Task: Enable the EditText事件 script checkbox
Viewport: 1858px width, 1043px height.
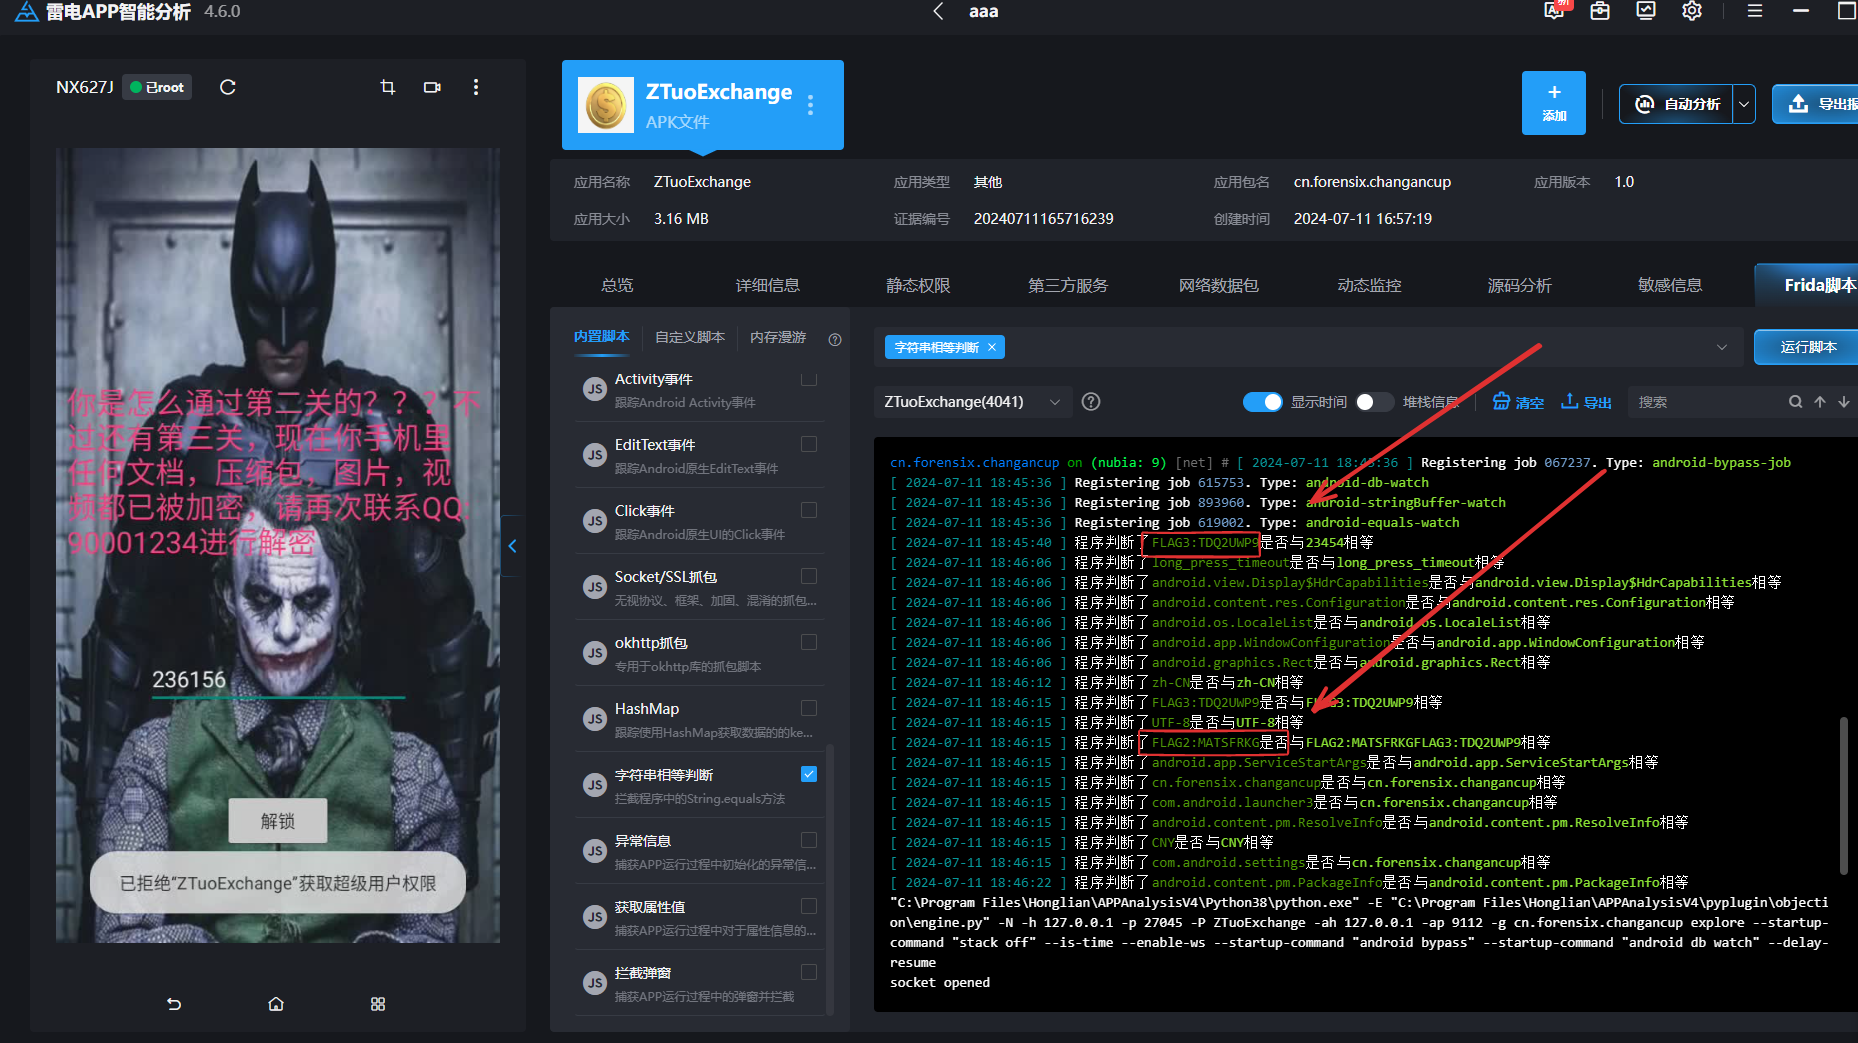Action: tap(809, 444)
